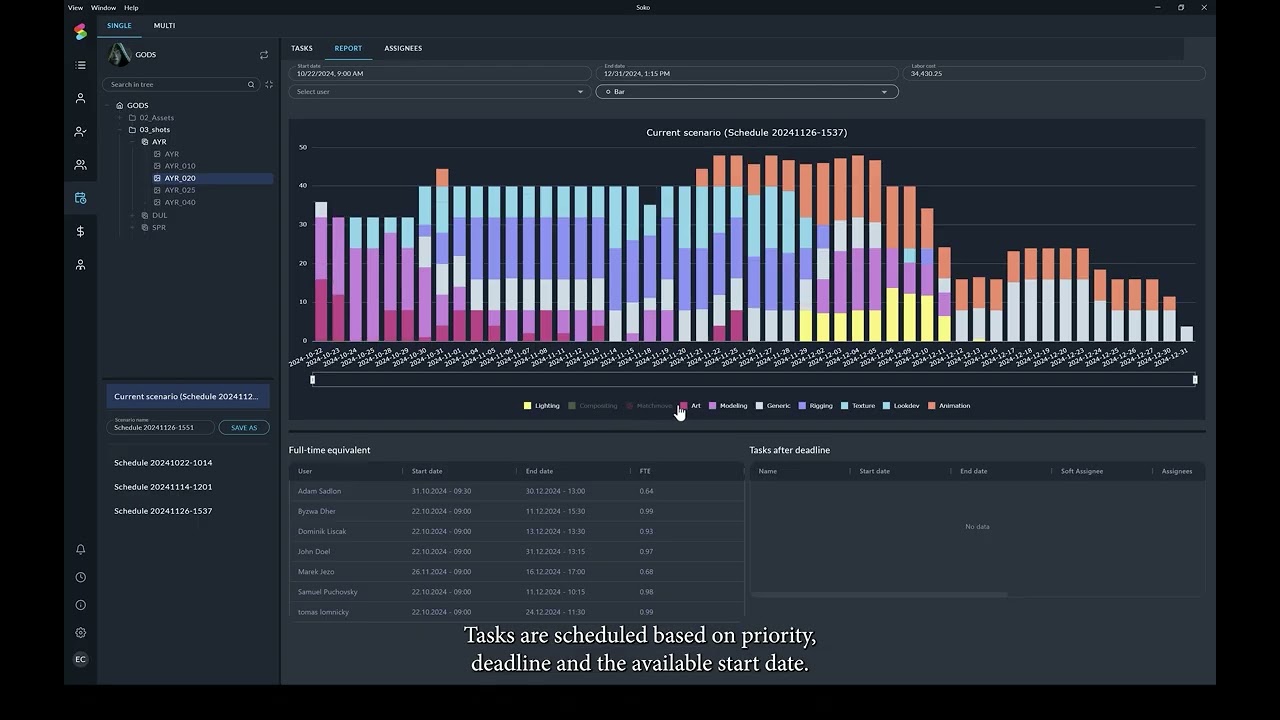Open notifications bell icon
This screenshot has height=720, width=1280.
pyautogui.click(x=81, y=549)
